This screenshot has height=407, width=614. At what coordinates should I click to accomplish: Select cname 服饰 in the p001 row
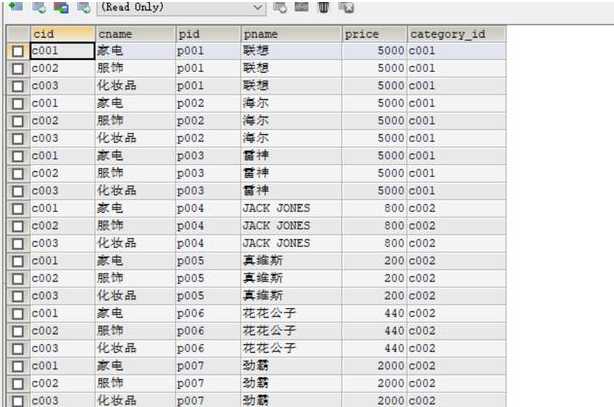[135, 68]
